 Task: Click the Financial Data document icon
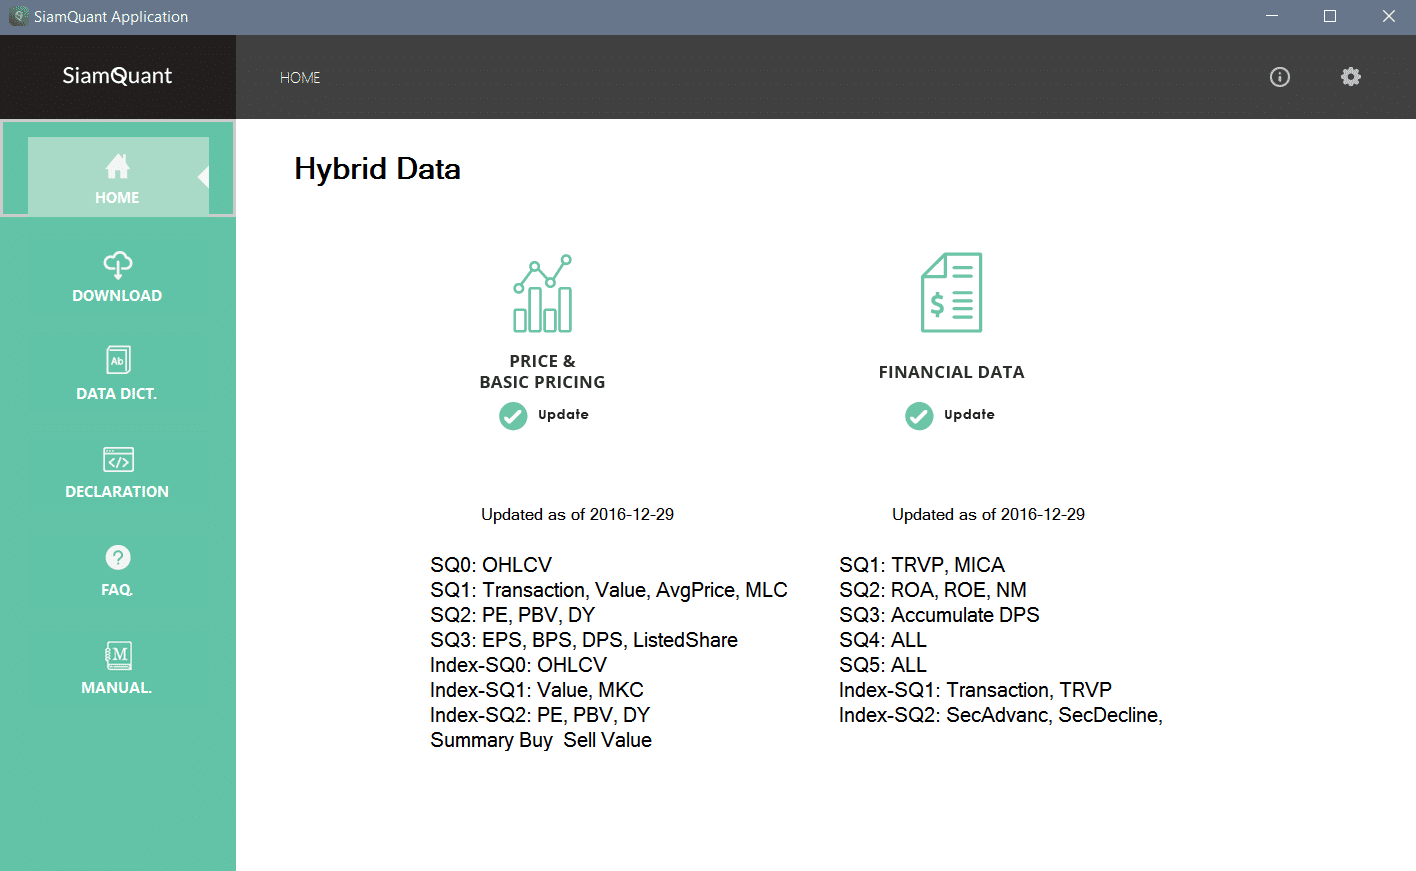[x=951, y=292]
